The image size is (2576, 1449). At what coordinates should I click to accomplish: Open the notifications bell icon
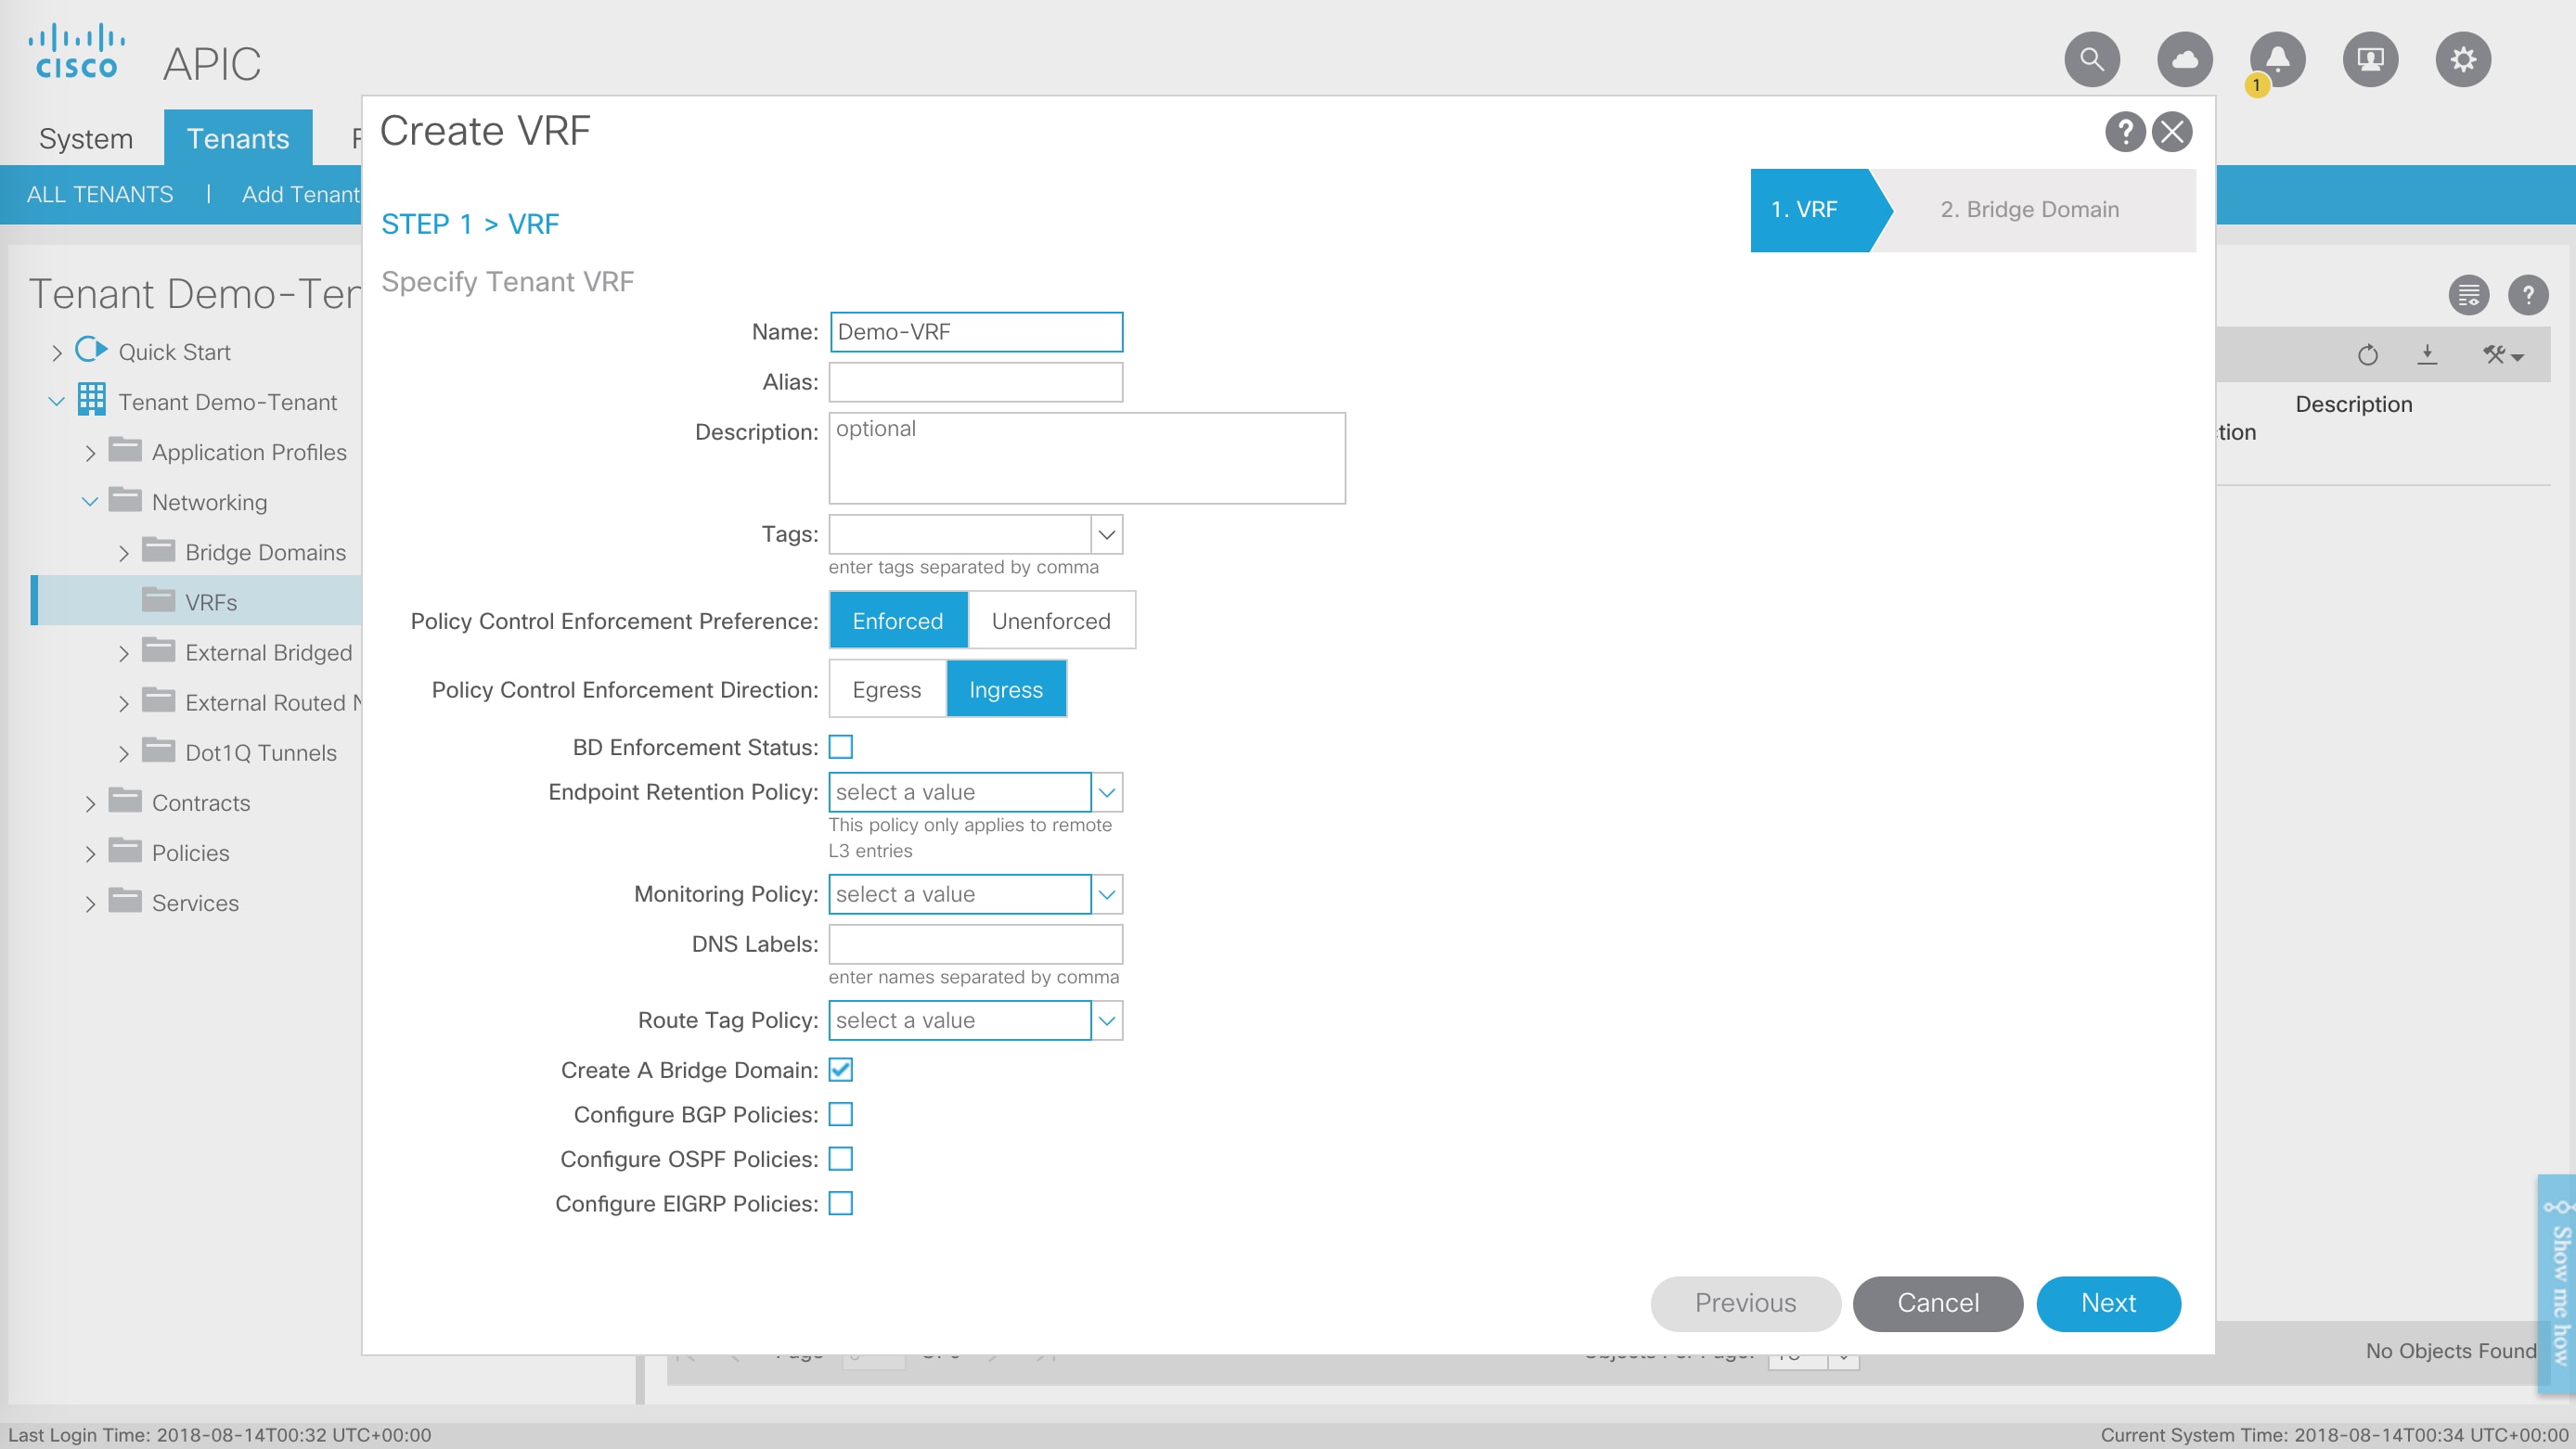coord(2277,59)
